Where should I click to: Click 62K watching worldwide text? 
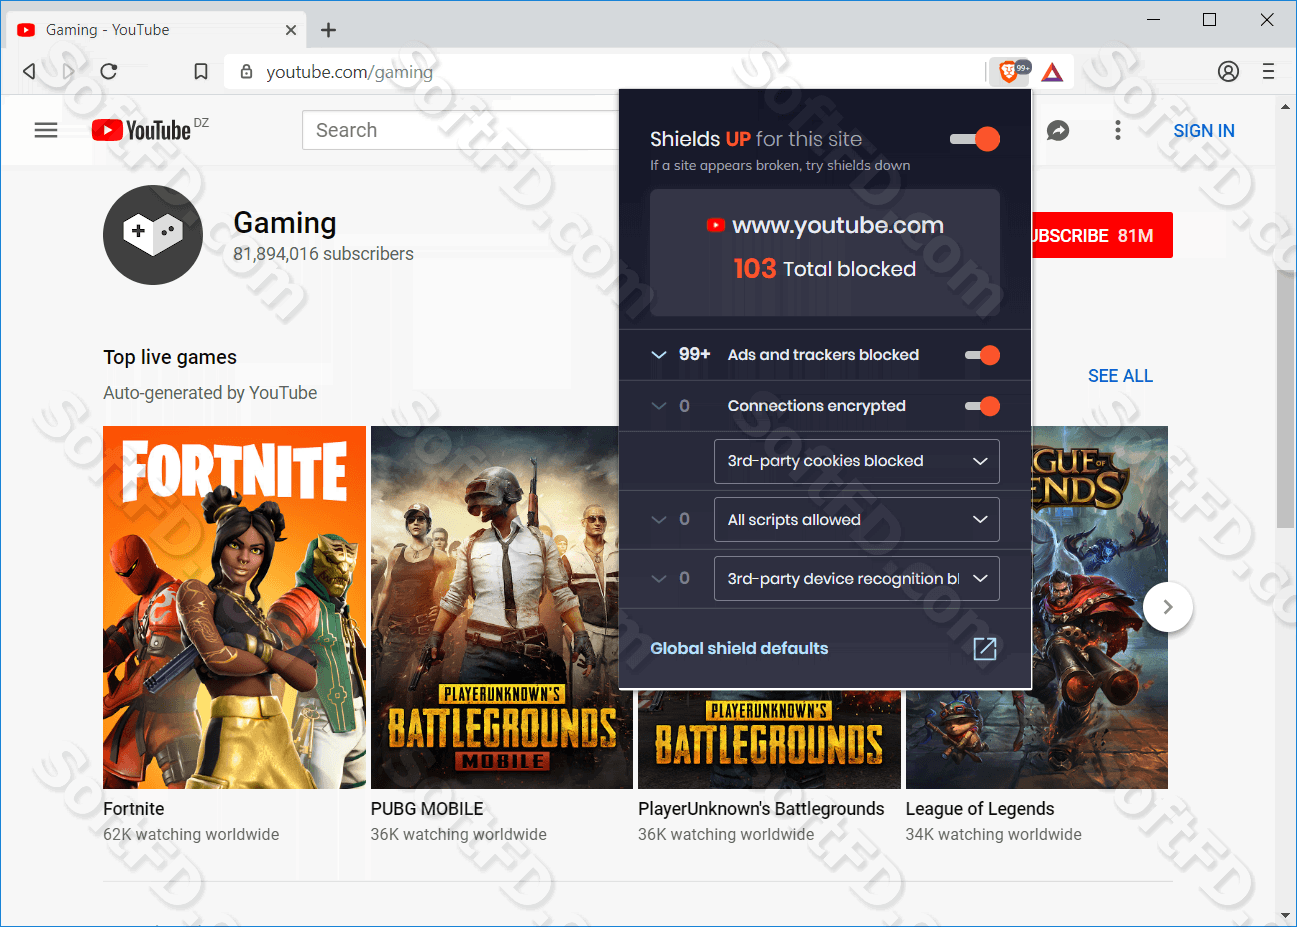[x=191, y=834]
